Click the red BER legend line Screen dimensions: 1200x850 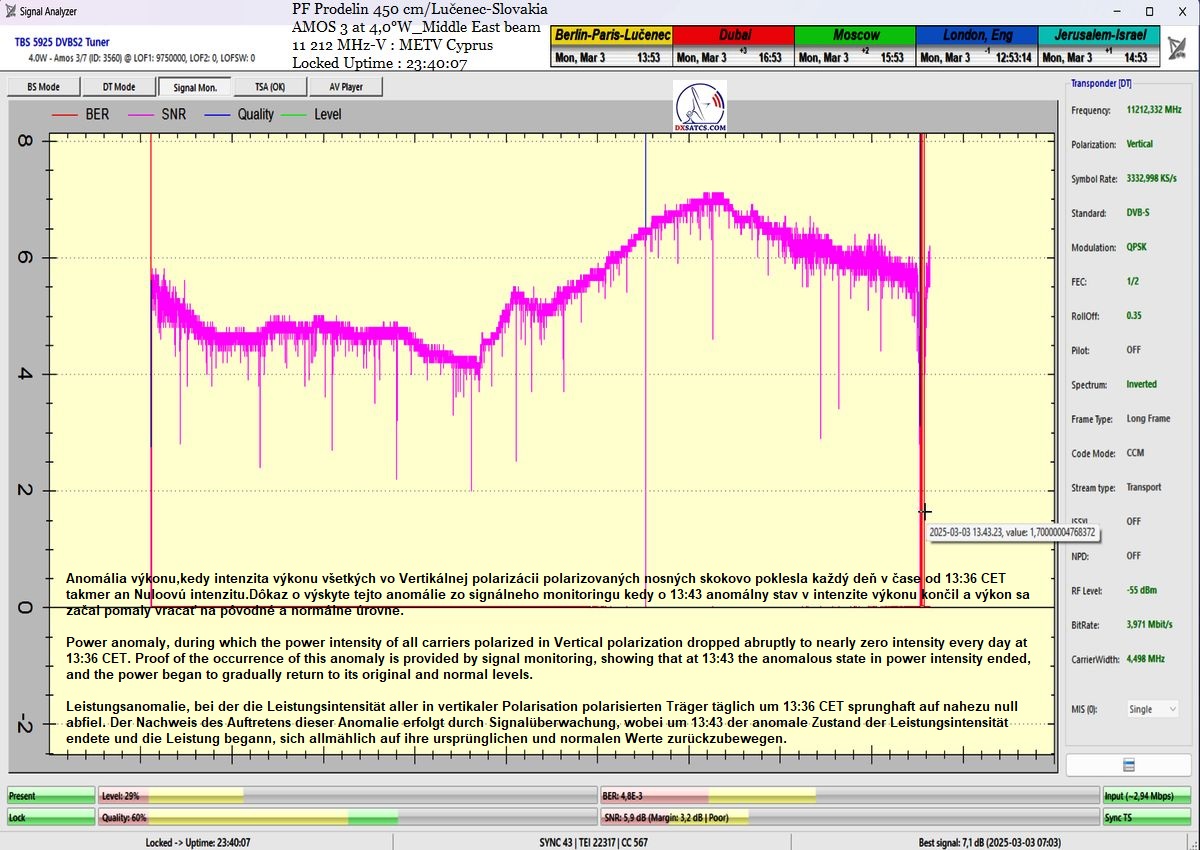(x=66, y=115)
